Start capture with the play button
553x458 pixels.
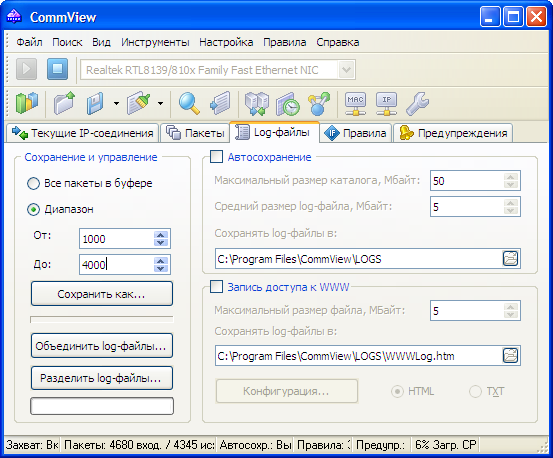pyautogui.click(x=26, y=69)
